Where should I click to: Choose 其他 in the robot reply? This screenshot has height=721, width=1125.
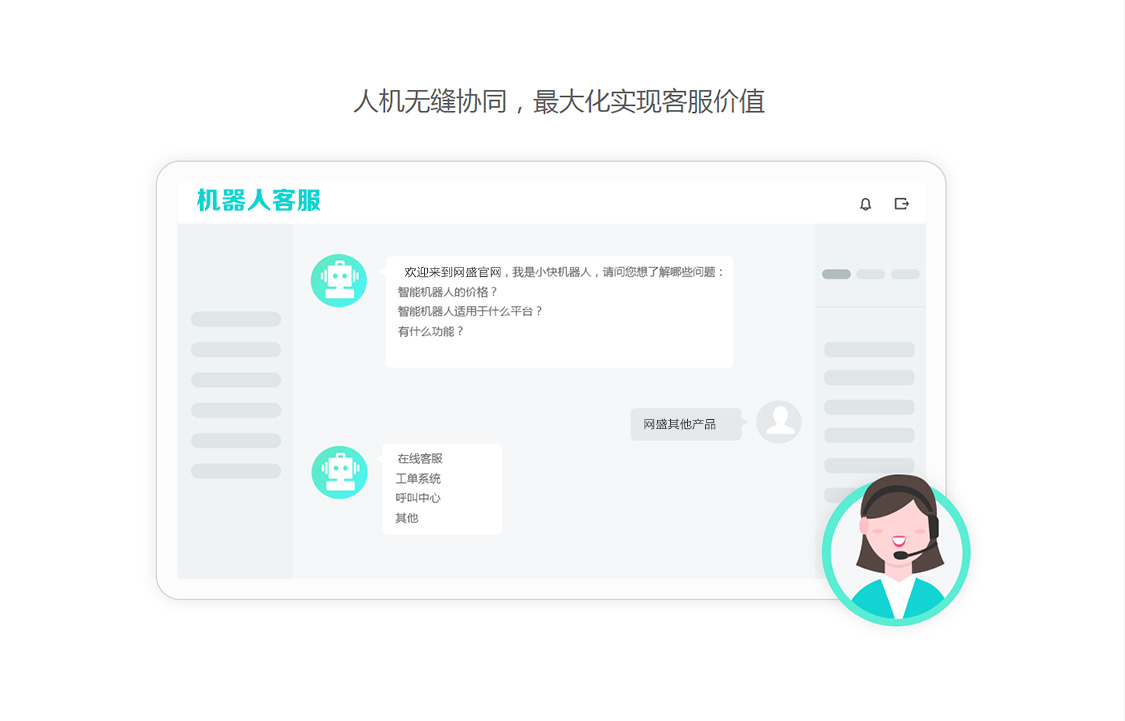click(x=407, y=518)
